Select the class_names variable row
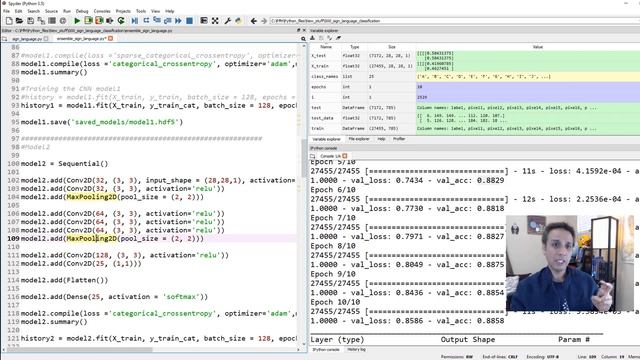 [475, 76]
